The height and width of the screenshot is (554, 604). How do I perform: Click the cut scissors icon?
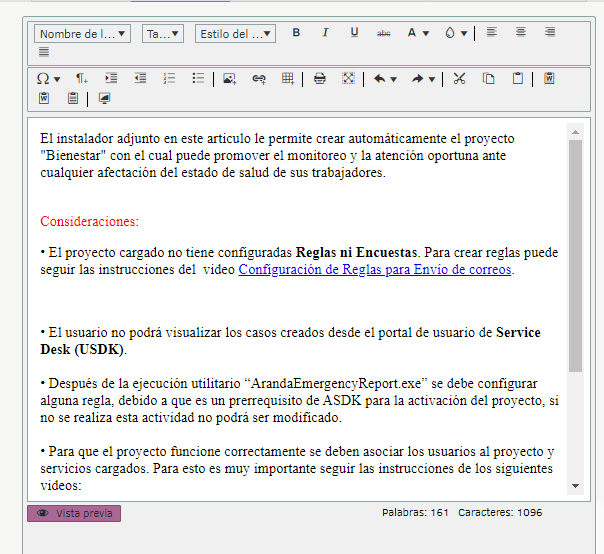pyautogui.click(x=459, y=78)
